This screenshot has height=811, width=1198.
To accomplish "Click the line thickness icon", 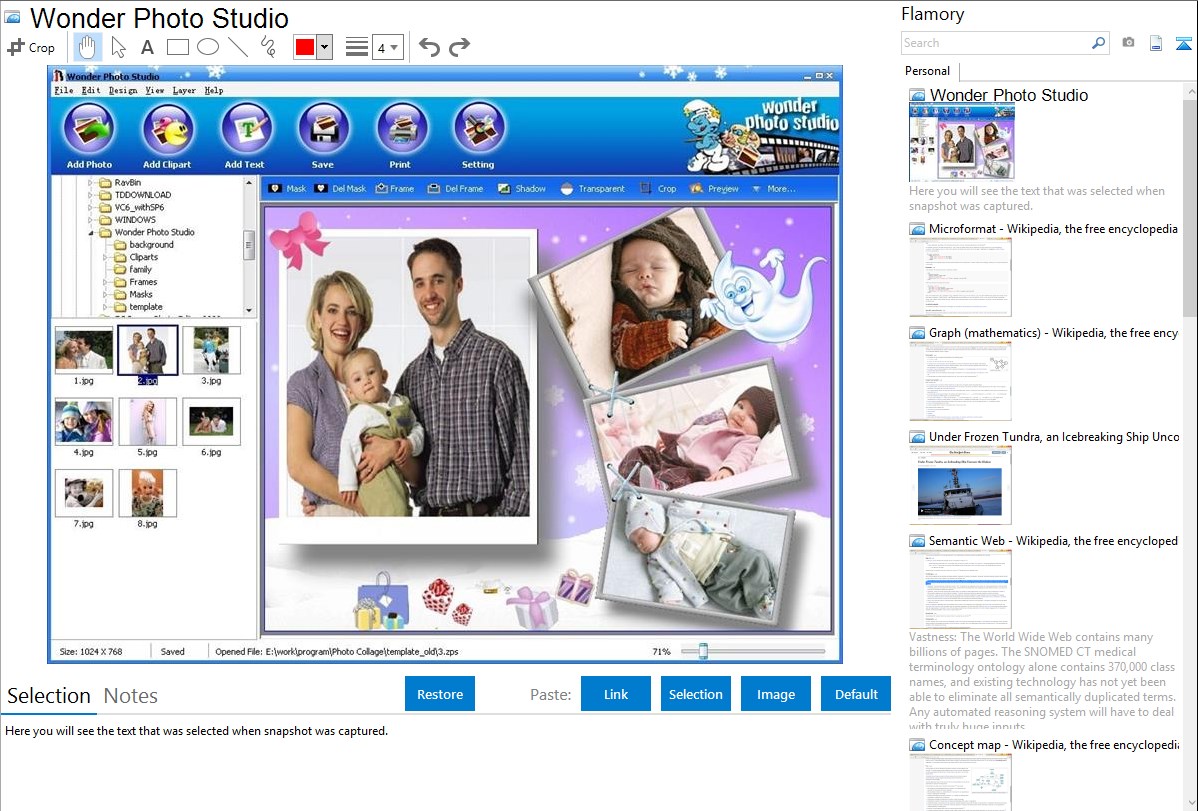I will [357, 47].
